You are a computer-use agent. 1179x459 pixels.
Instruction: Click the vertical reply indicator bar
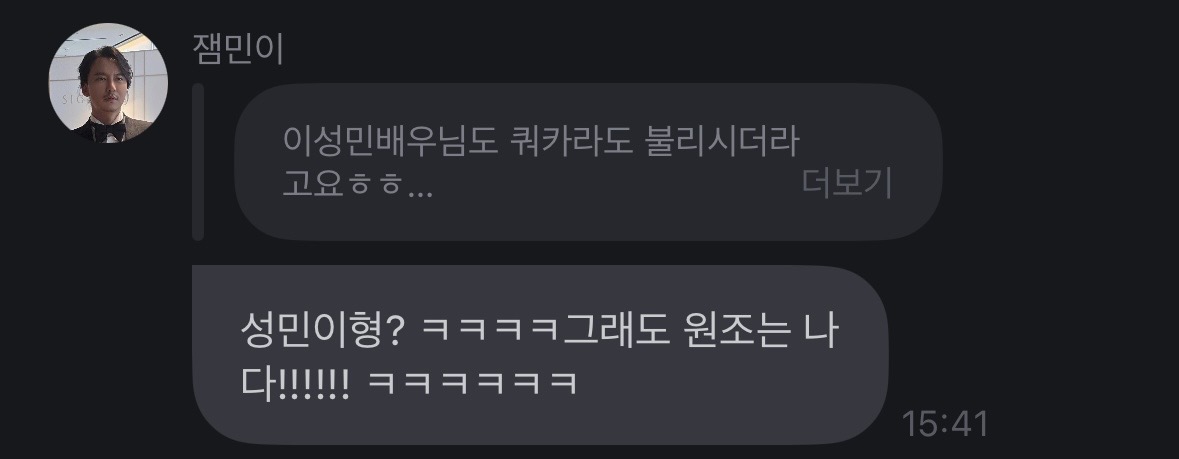point(199,162)
